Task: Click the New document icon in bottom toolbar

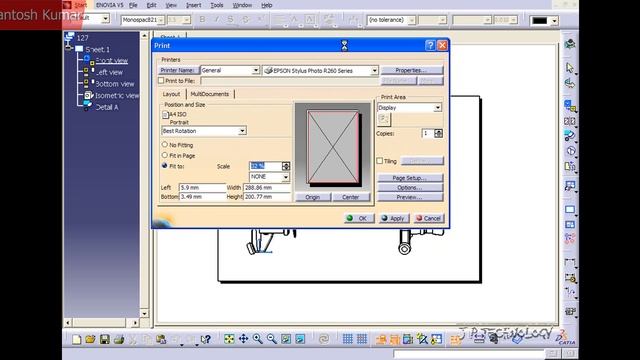Action: tap(76, 339)
